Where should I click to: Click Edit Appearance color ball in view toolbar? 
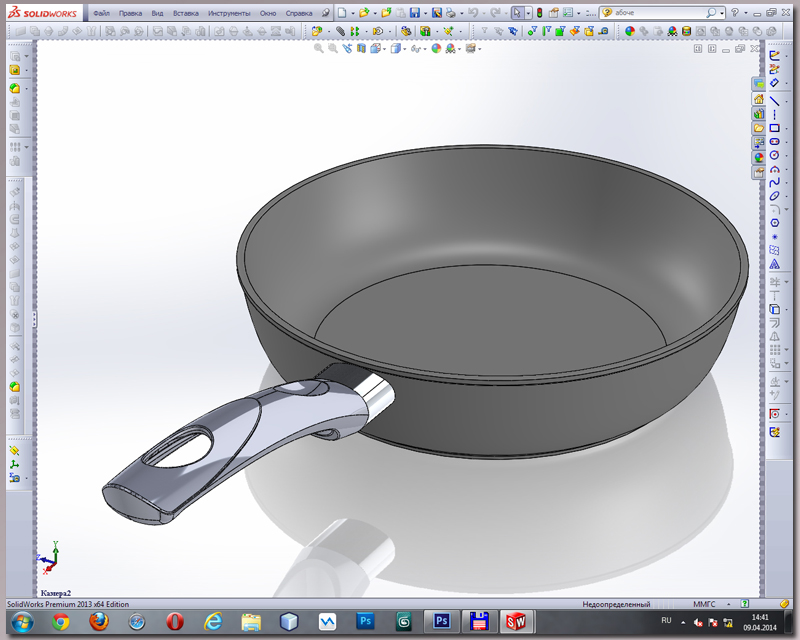(x=436, y=48)
